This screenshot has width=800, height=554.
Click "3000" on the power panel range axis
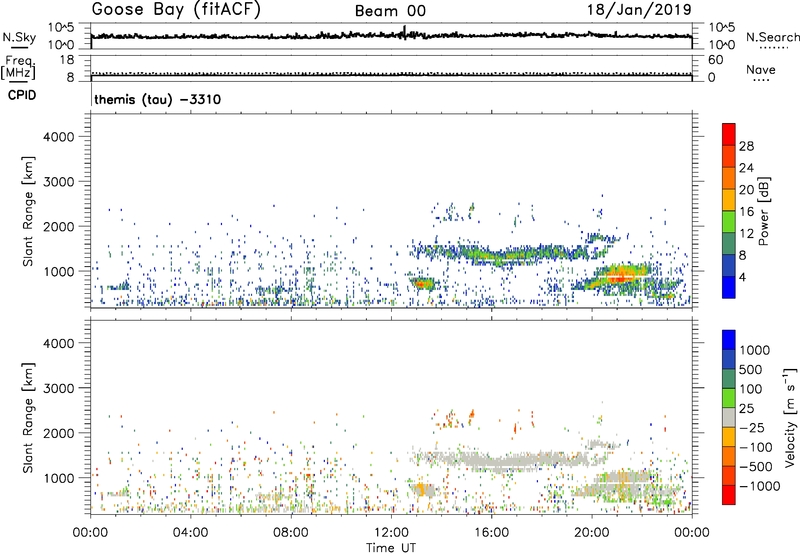[x=58, y=182]
